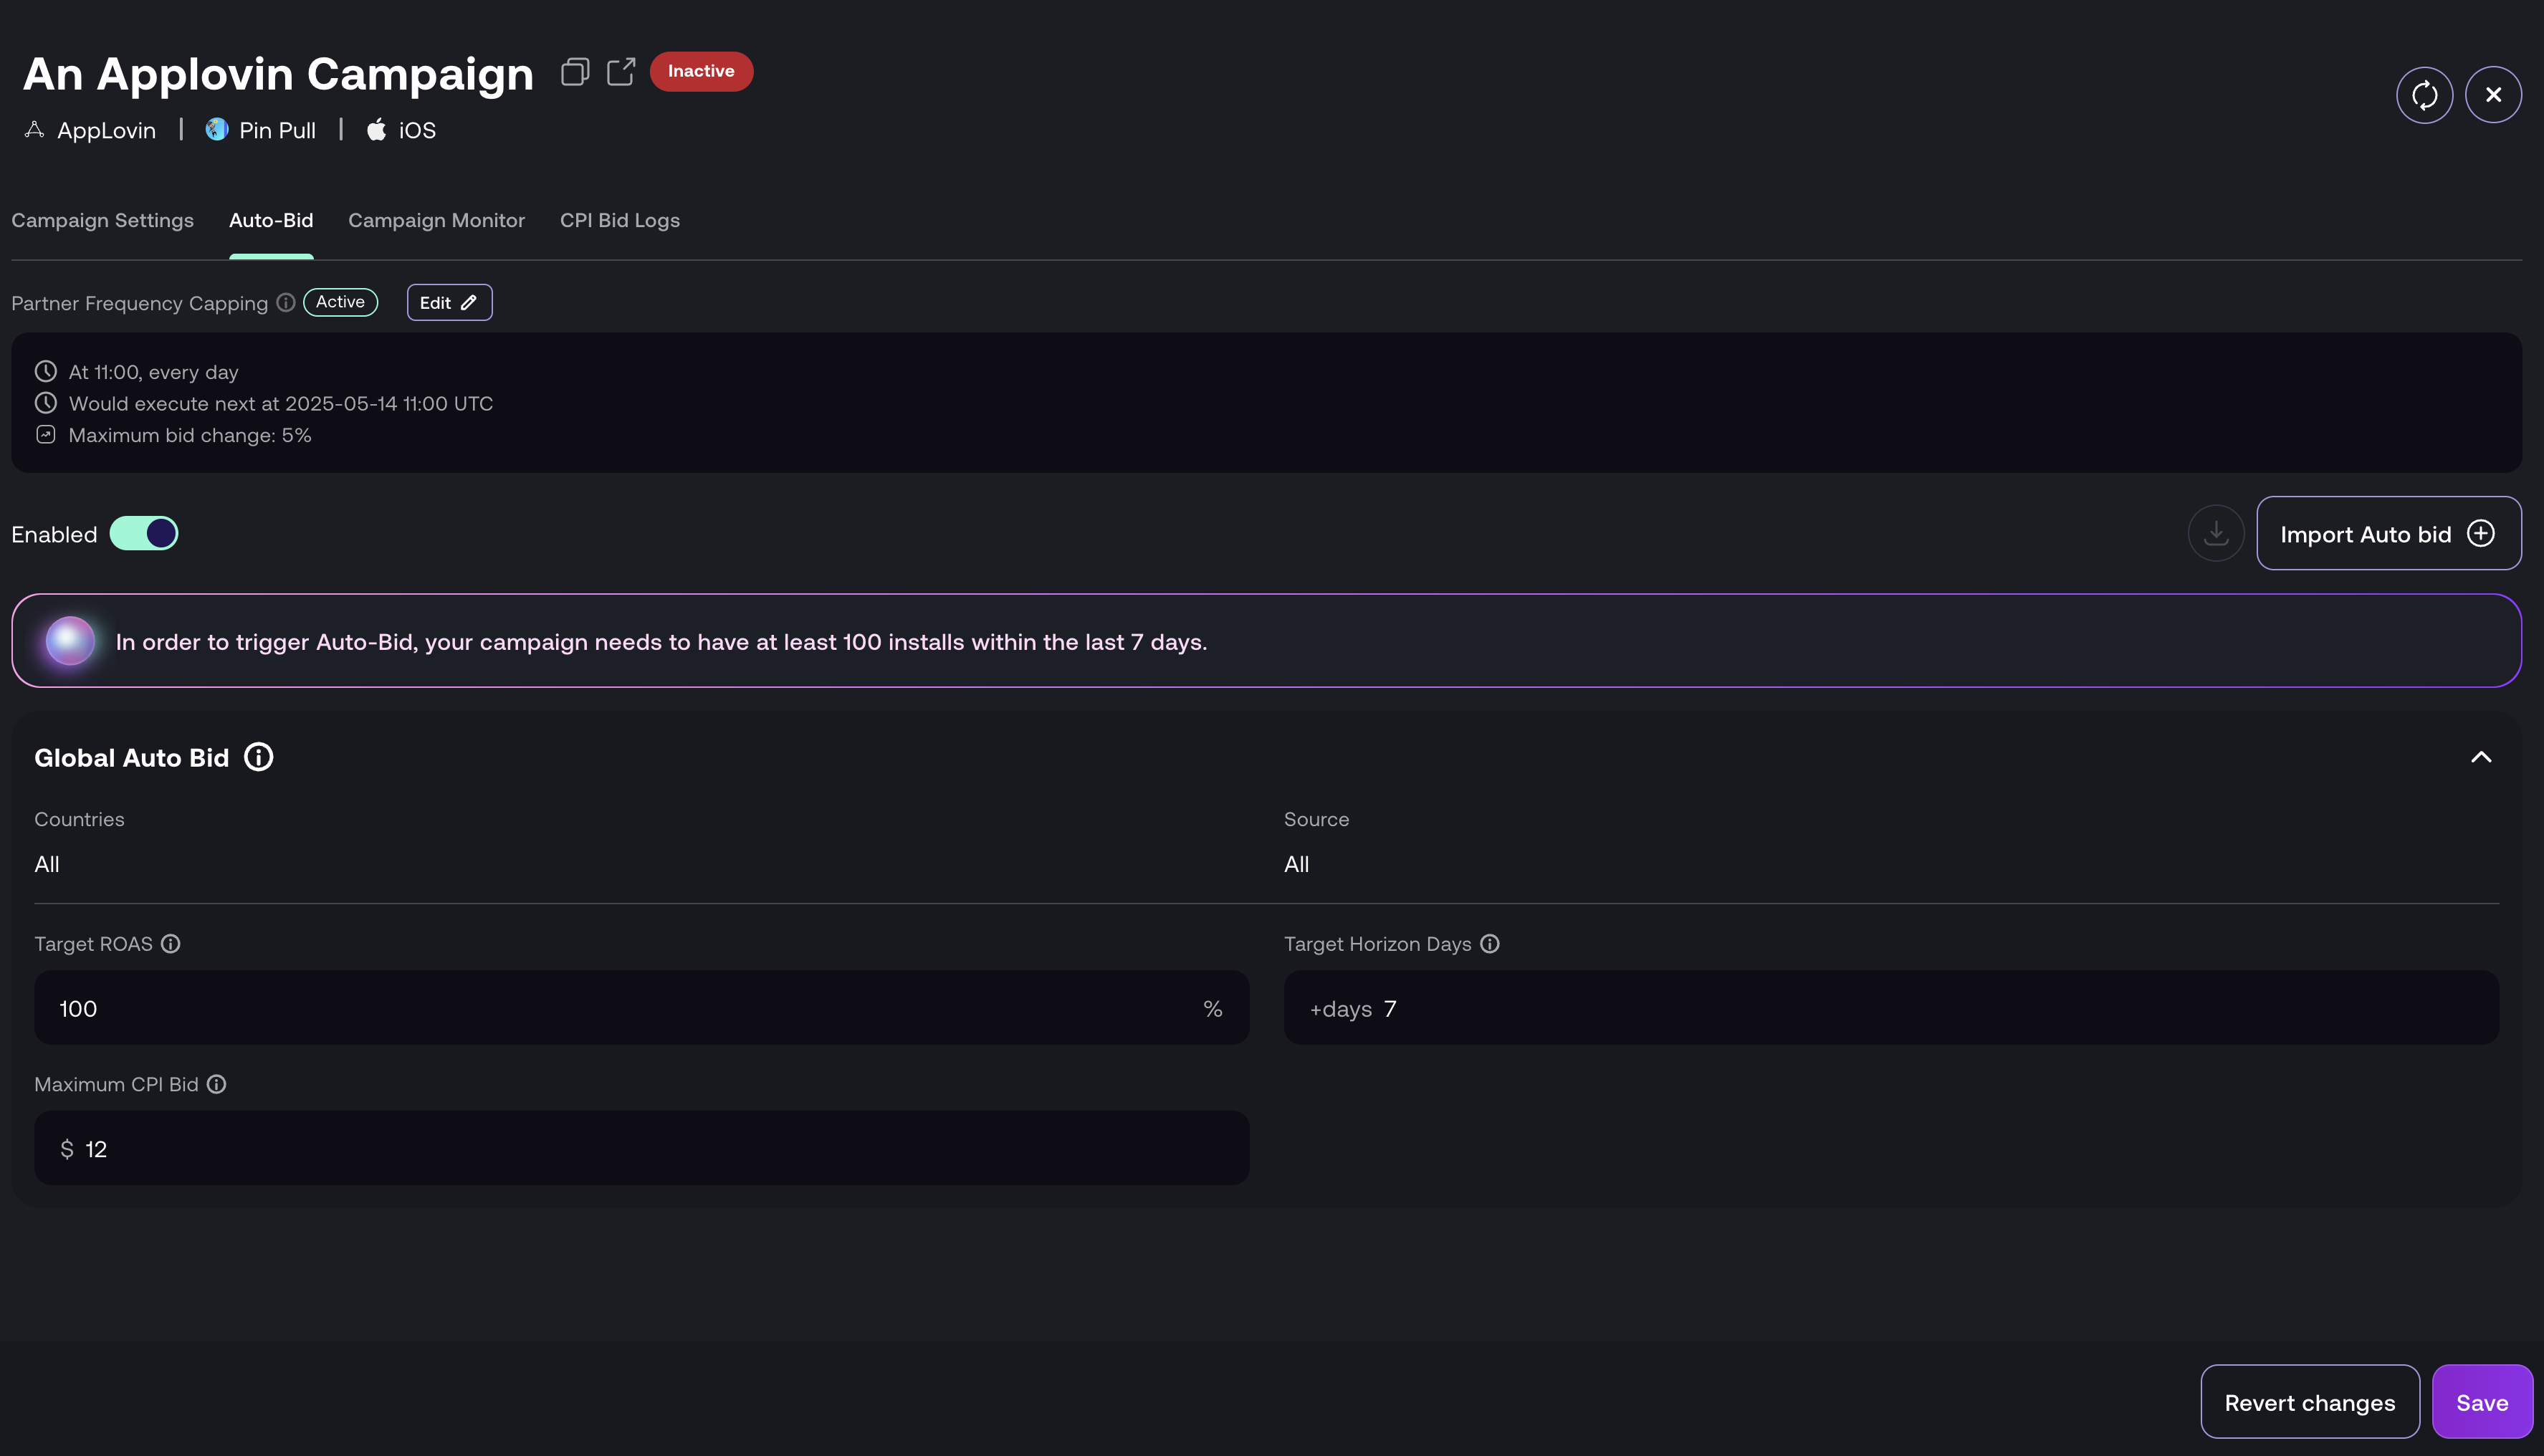This screenshot has width=2544, height=1456.
Task: Save the auto-bid settings
Action: 2482,1402
